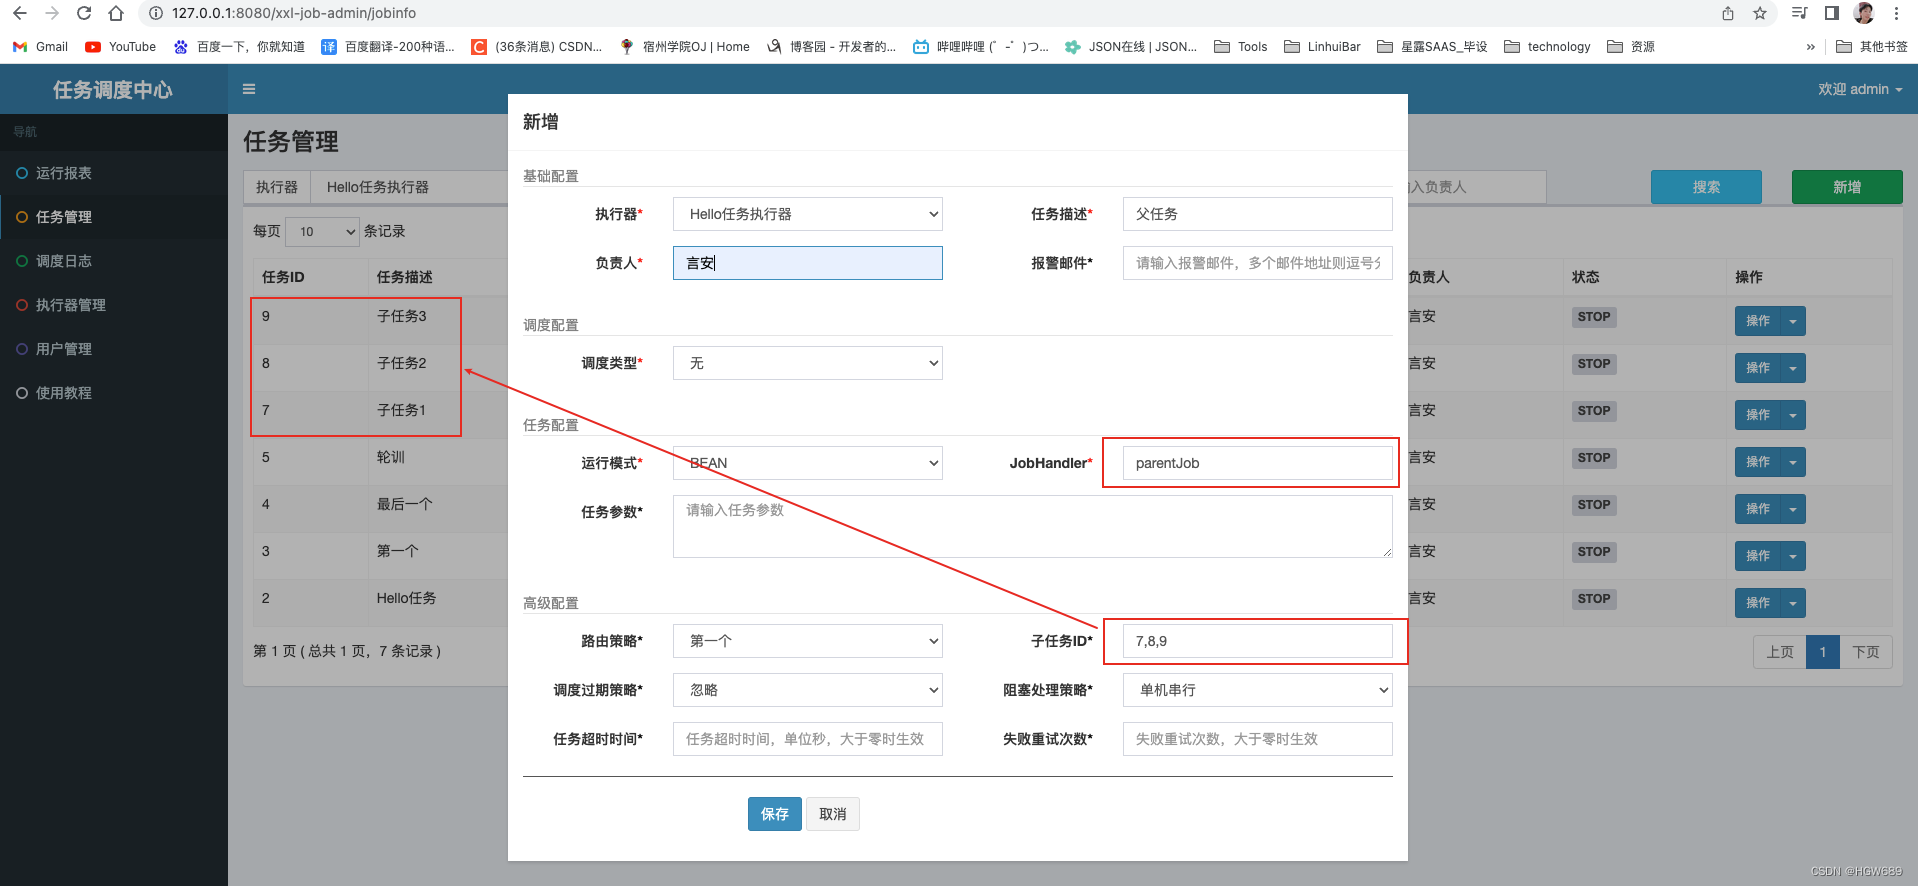Open the 调度日志 sidebar item
The width and height of the screenshot is (1918, 886).
[114, 261]
